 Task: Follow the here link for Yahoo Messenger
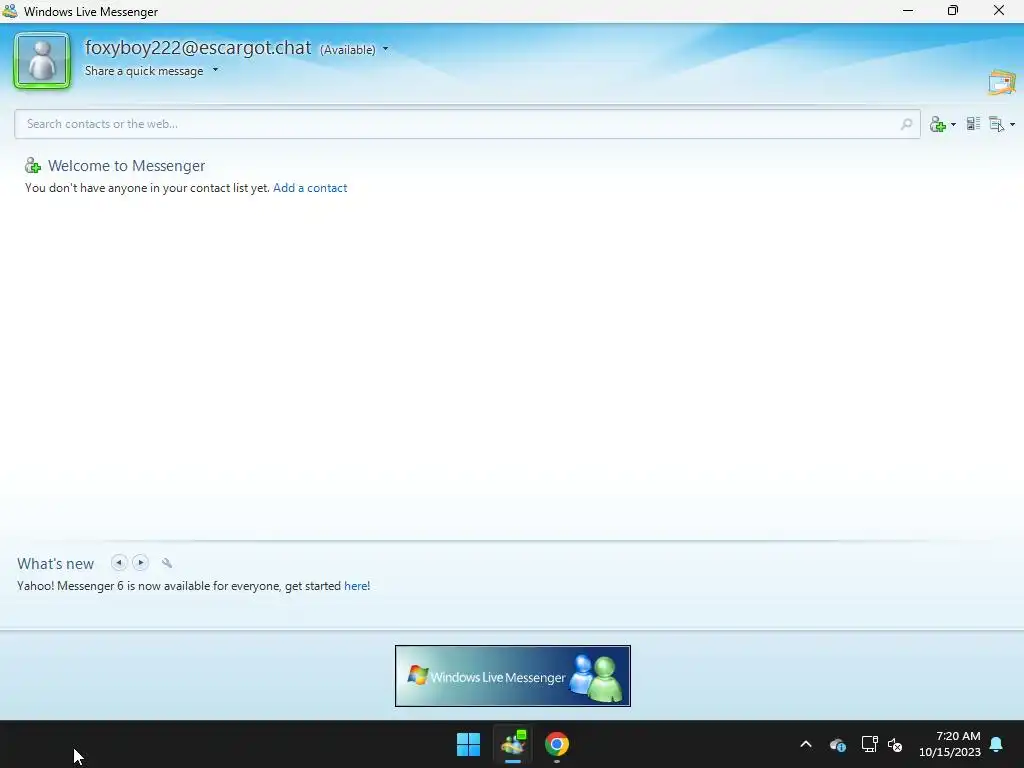click(x=355, y=586)
